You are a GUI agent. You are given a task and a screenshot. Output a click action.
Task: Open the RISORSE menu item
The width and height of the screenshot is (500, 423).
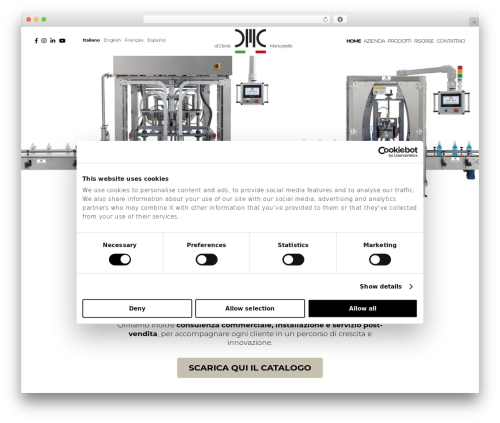pyautogui.click(x=424, y=41)
